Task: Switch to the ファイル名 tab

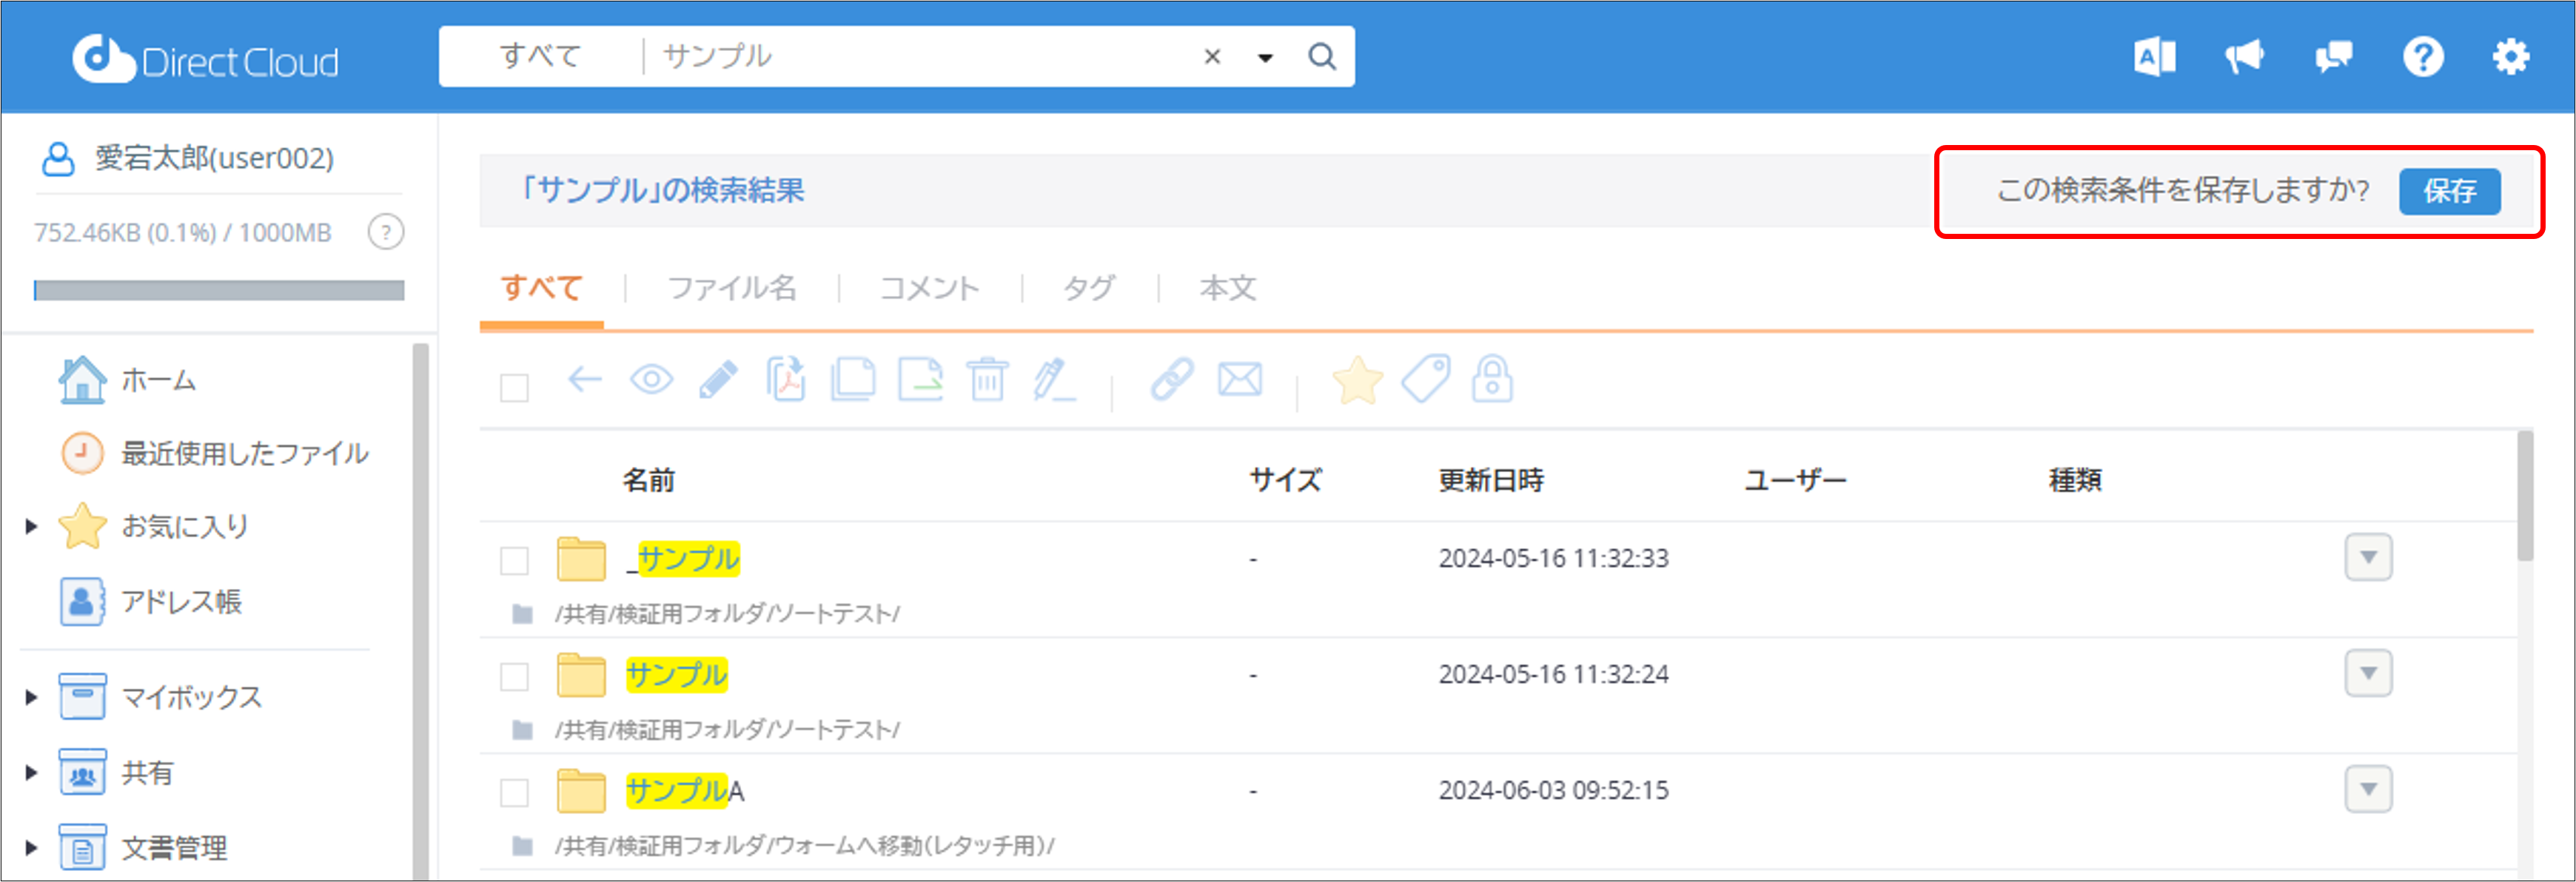Action: (x=732, y=288)
